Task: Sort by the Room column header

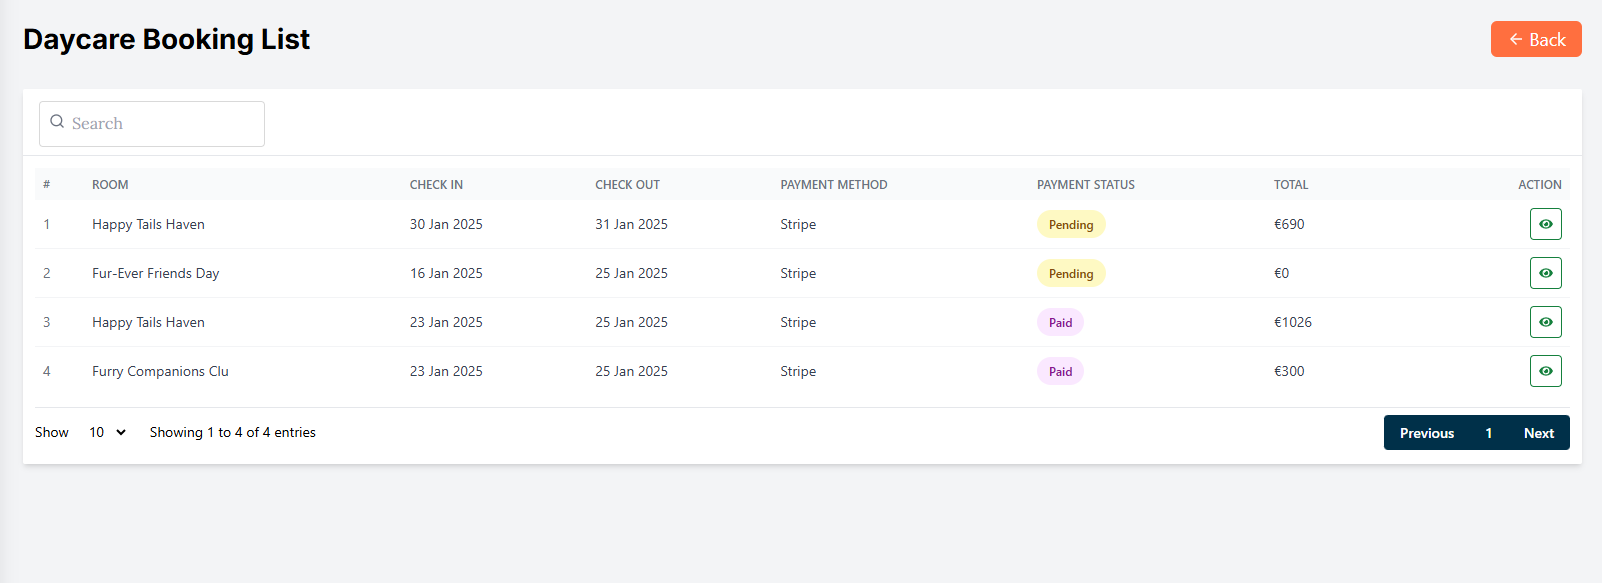Action: [110, 185]
